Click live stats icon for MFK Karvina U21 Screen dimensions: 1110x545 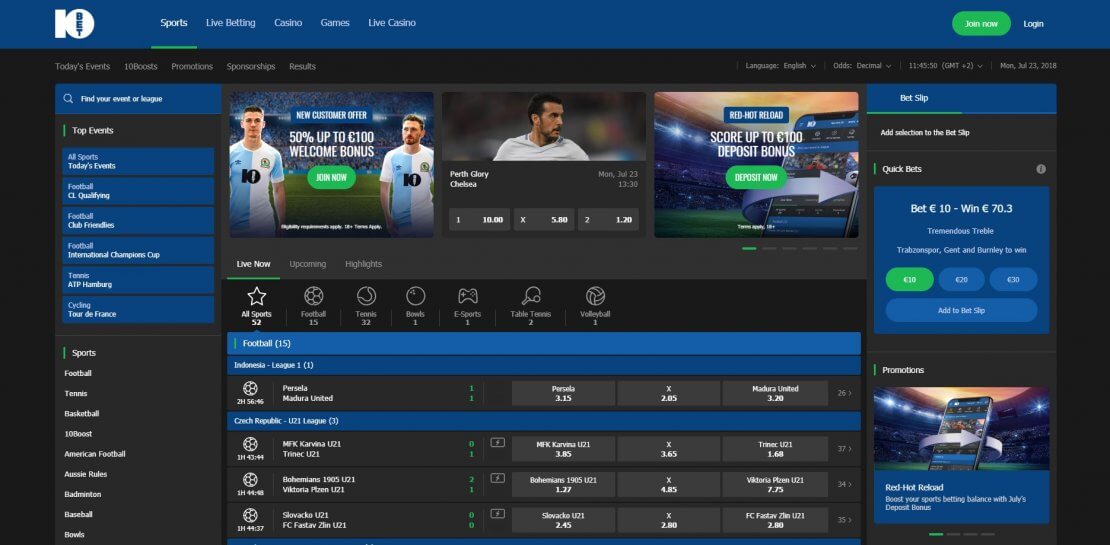tap(498, 443)
